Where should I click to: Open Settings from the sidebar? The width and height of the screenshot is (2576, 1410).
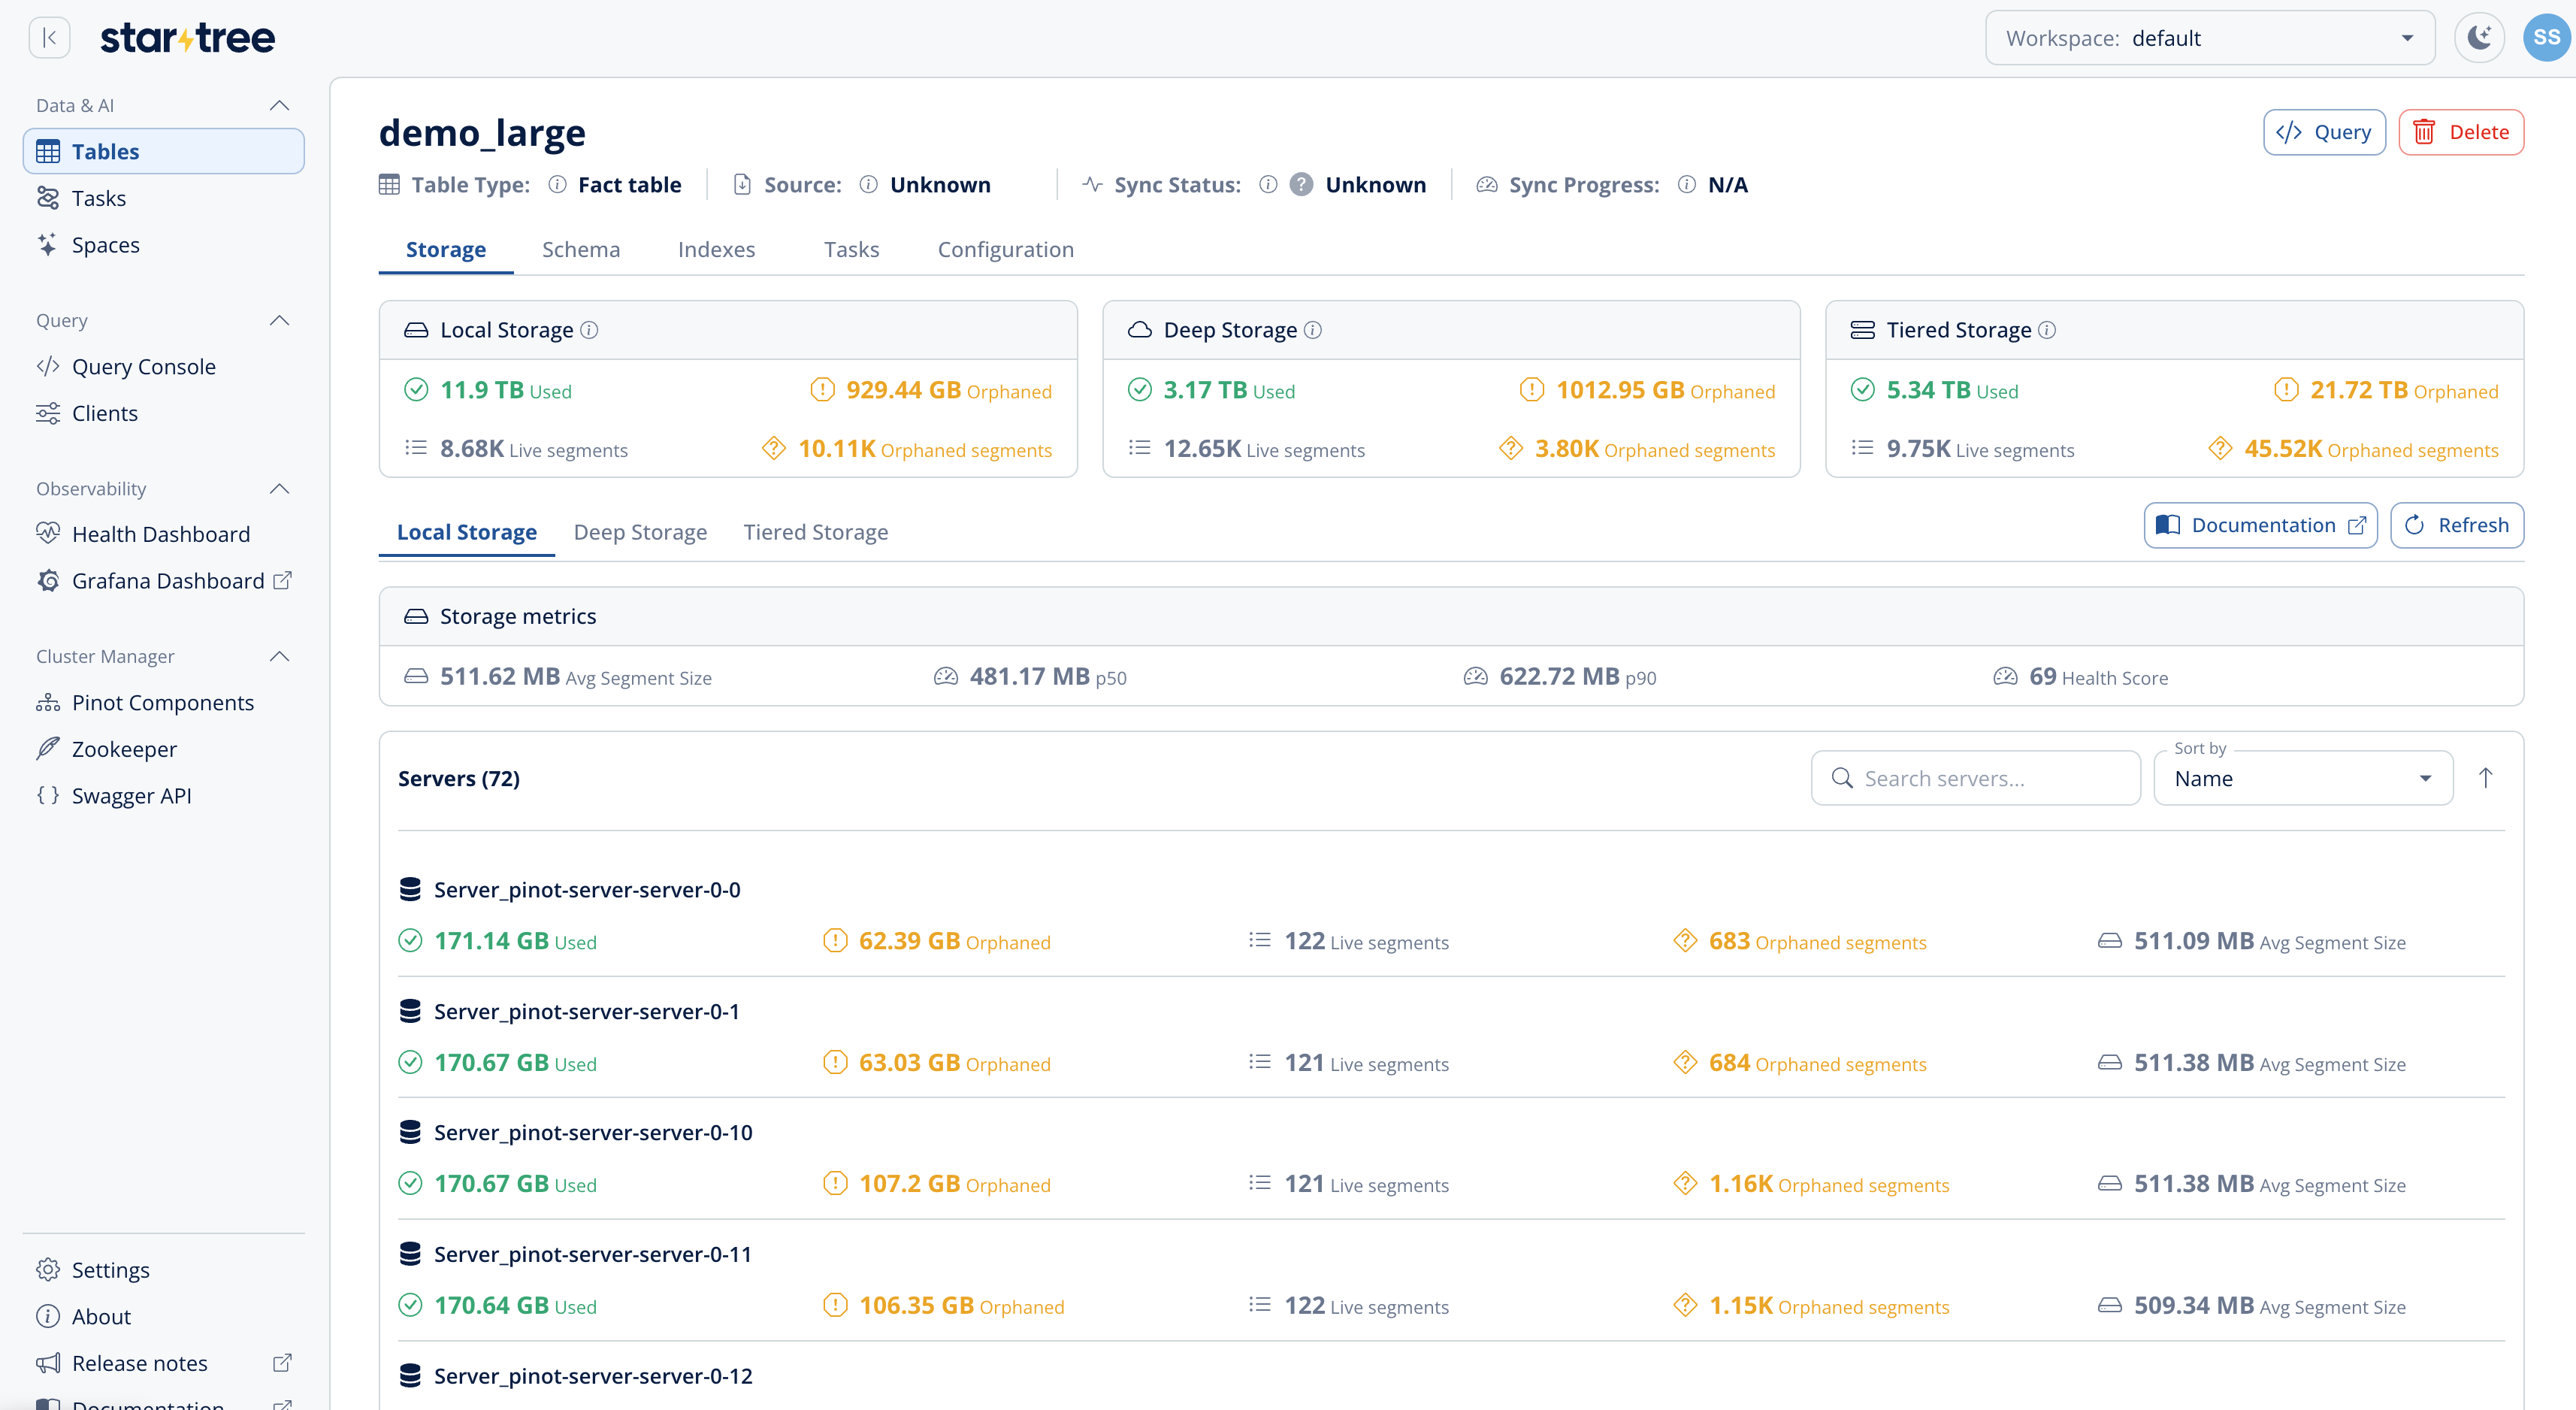[163, 1270]
